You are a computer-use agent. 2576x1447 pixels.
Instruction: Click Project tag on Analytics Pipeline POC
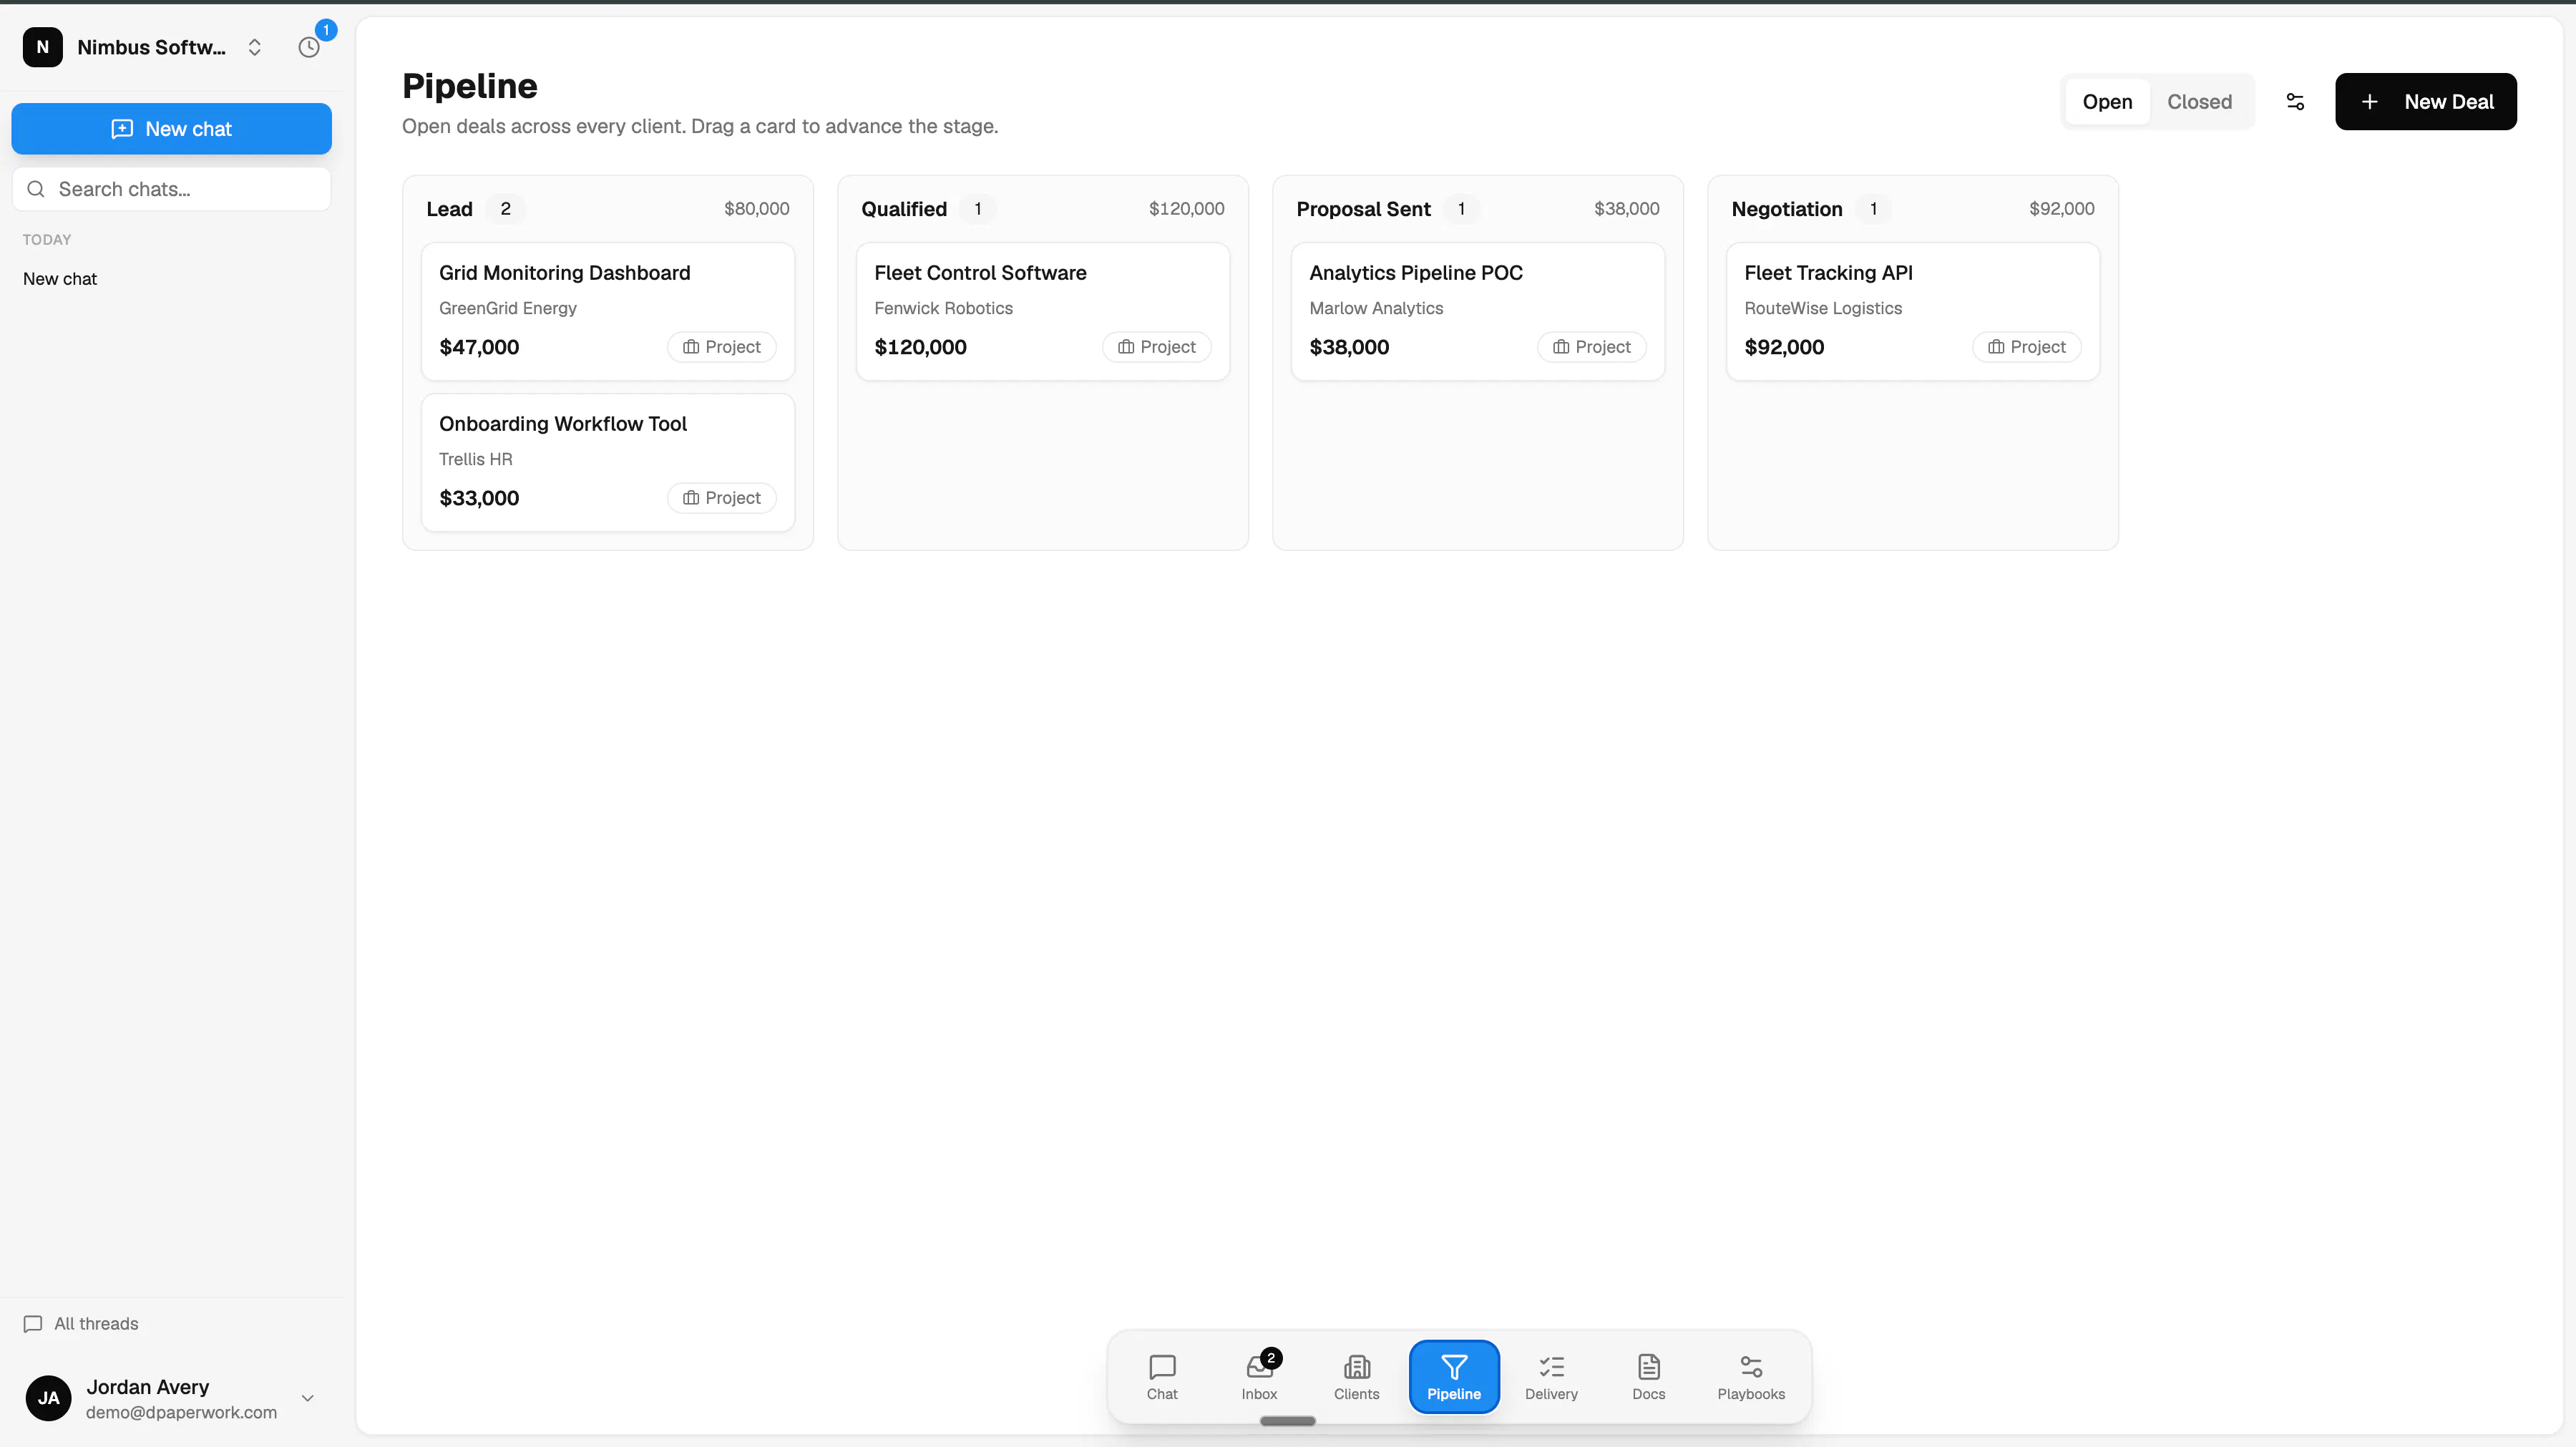coord(1592,347)
